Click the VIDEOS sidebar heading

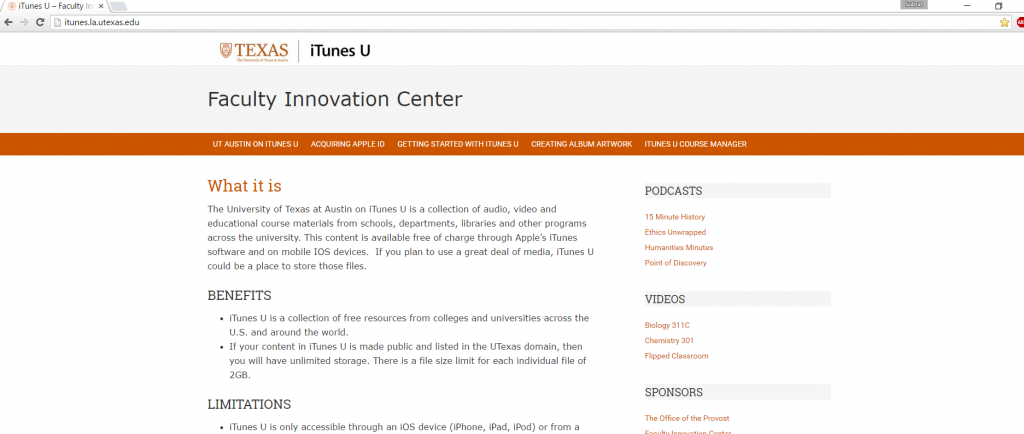pyautogui.click(x=665, y=300)
